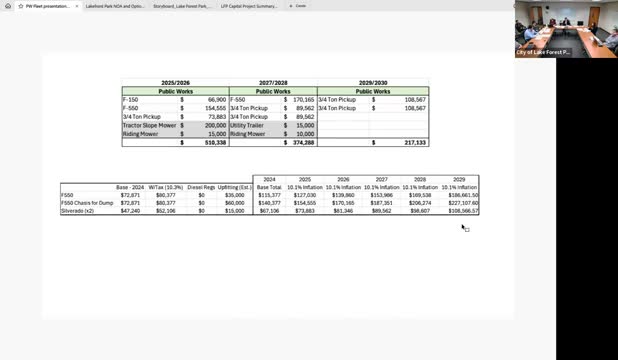Click the 154,555 amount in top table
This screenshot has width=618, height=360.
point(215,108)
